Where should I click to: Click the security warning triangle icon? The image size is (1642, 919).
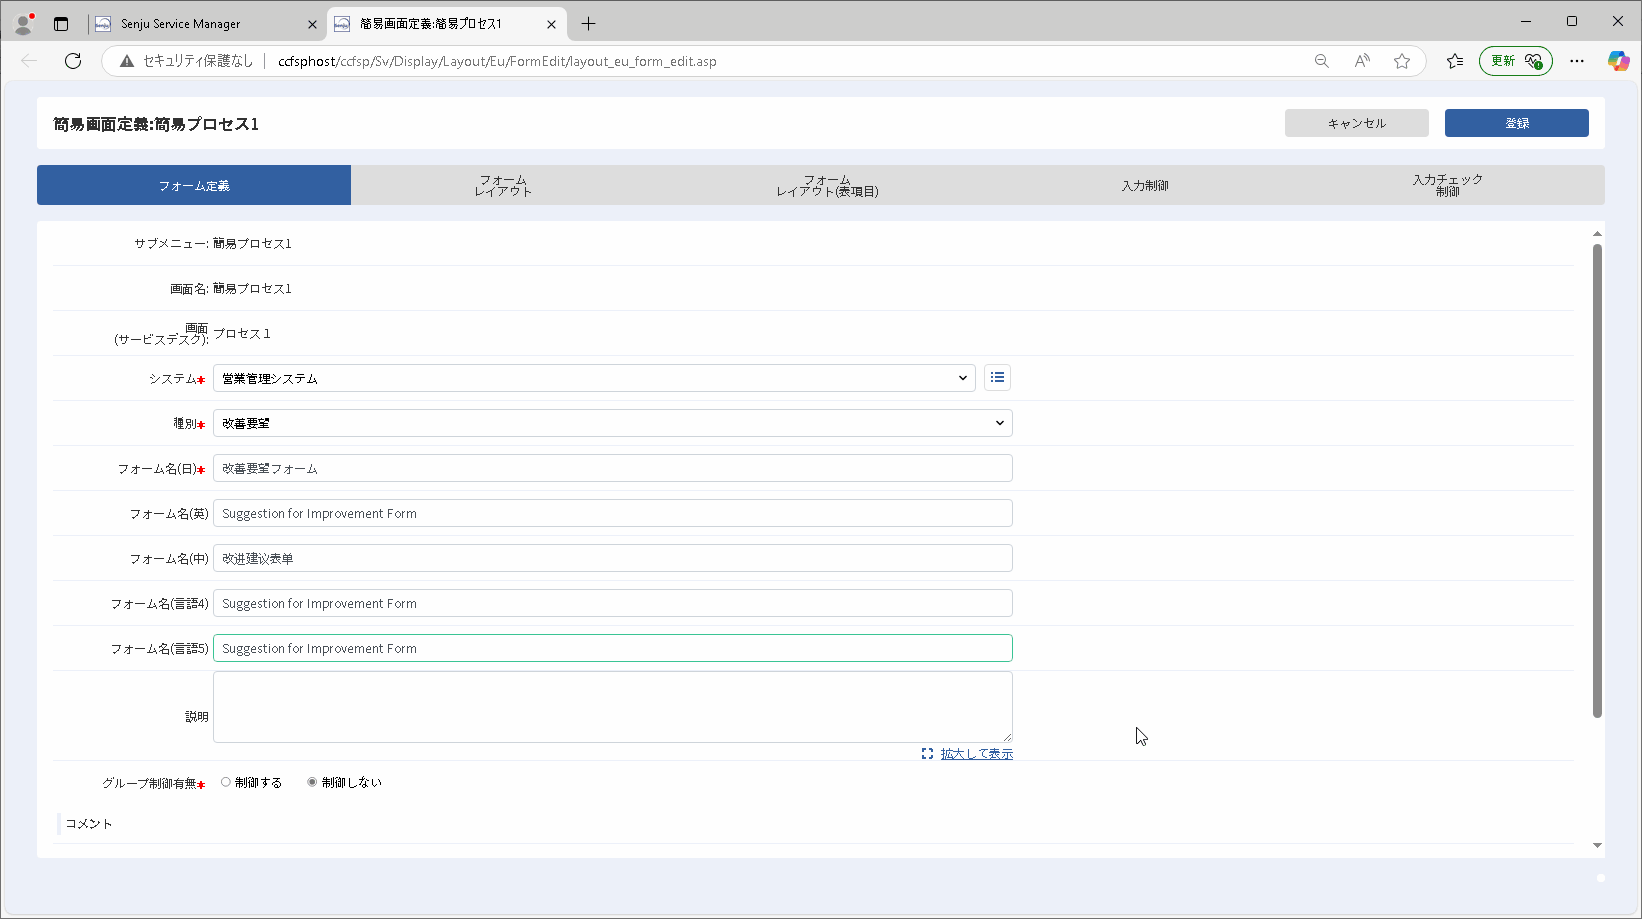[126, 61]
